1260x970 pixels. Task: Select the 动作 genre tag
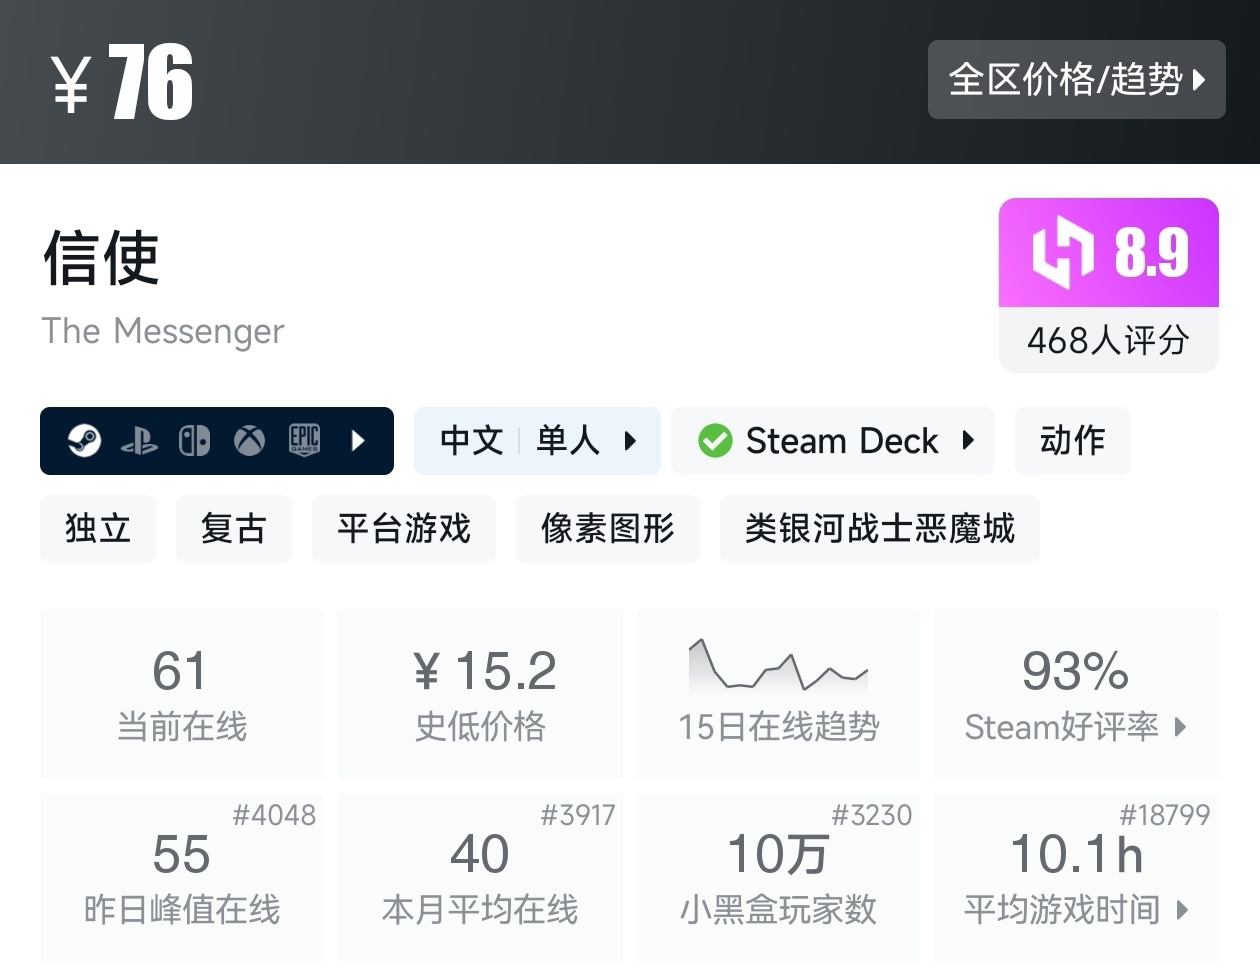pyautogui.click(x=1072, y=441)
